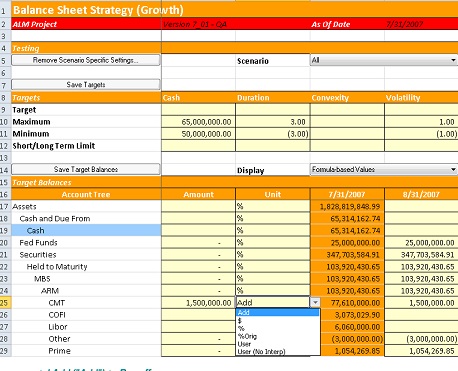Click CMT Amount cell 1,500,000.00

198,303
